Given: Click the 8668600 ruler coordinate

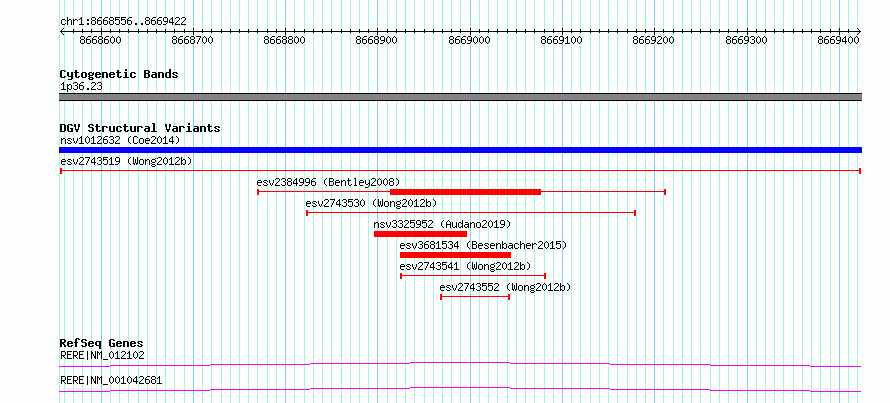Looking at the screenshot, I should 100,40.
